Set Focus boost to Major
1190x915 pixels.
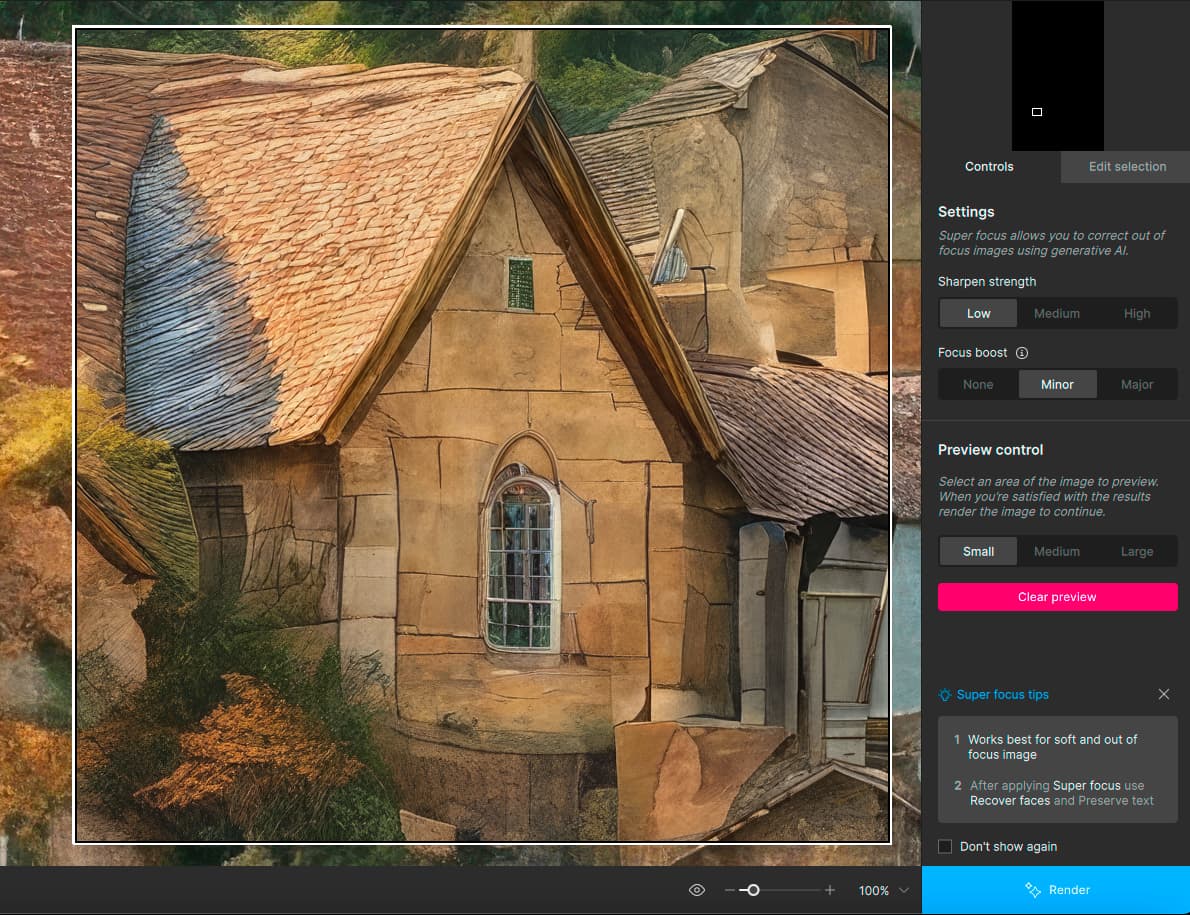click(1137, 385)
